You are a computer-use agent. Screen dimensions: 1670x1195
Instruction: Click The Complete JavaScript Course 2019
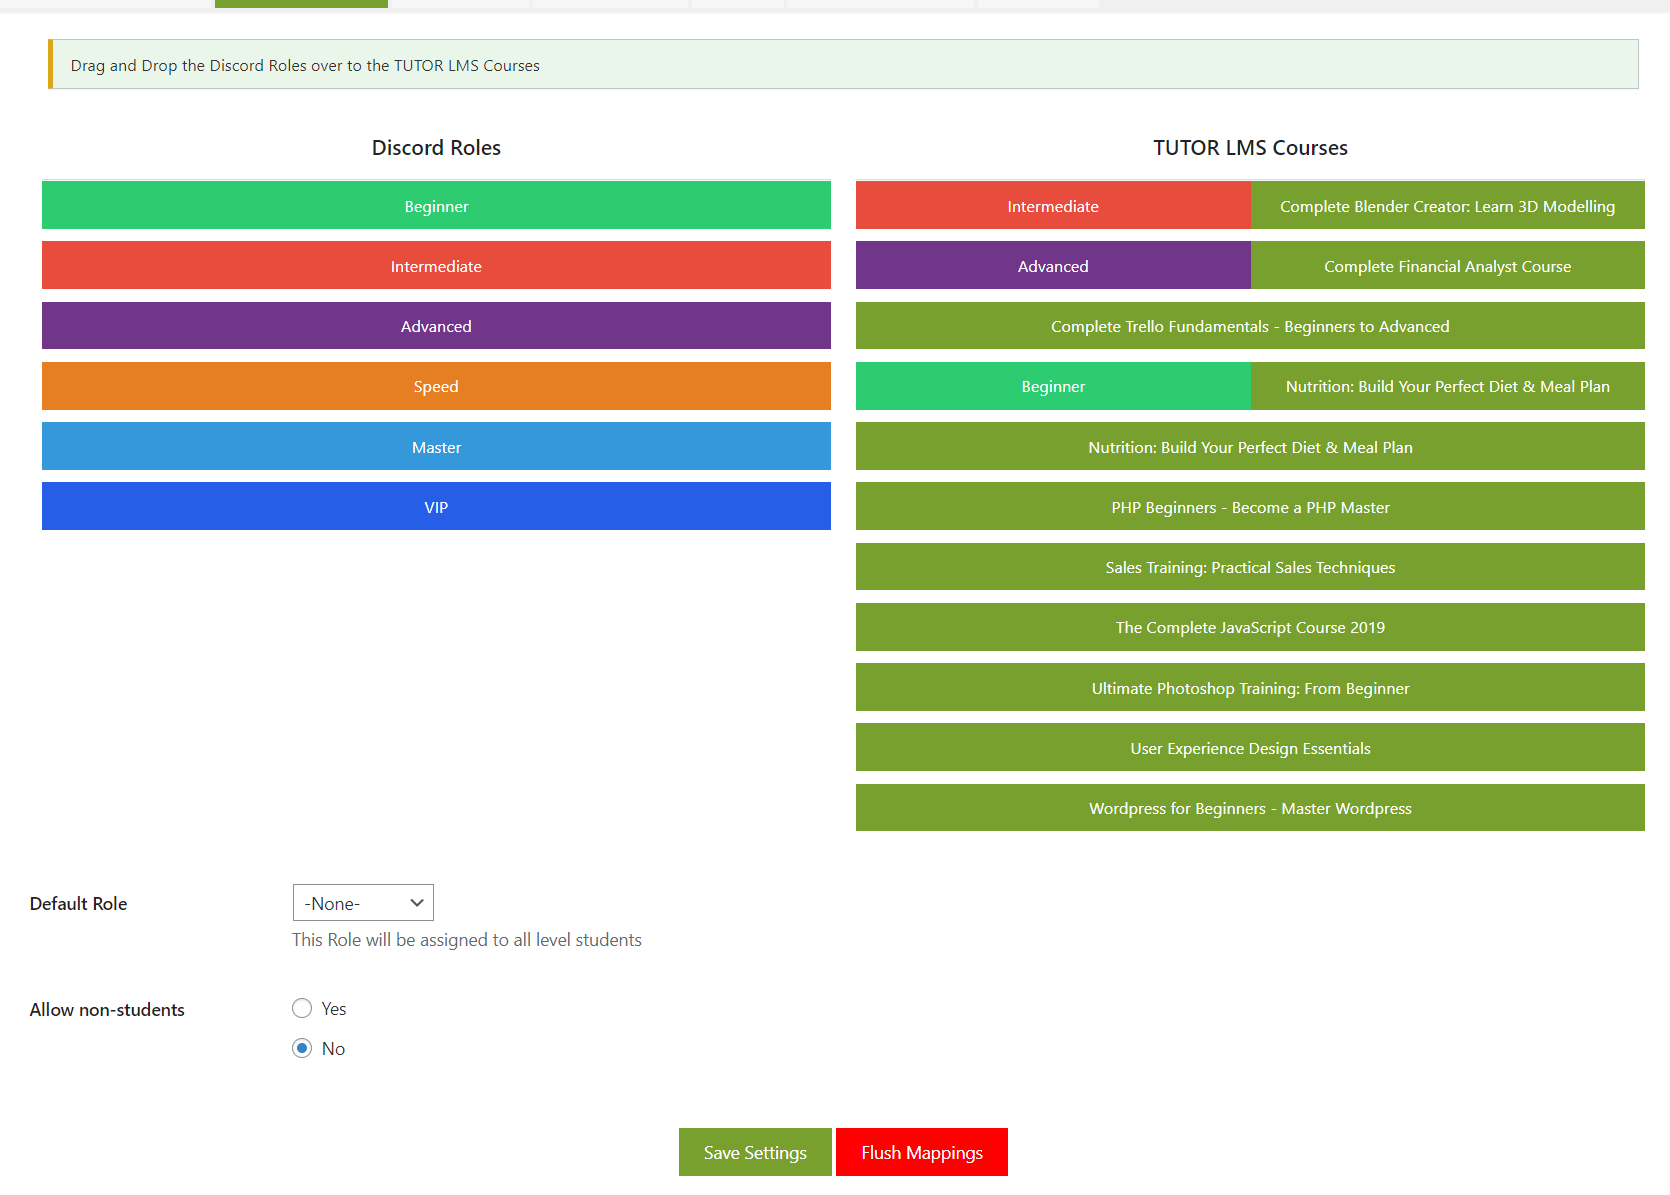pyautogui.click(x=1250, y=627)
